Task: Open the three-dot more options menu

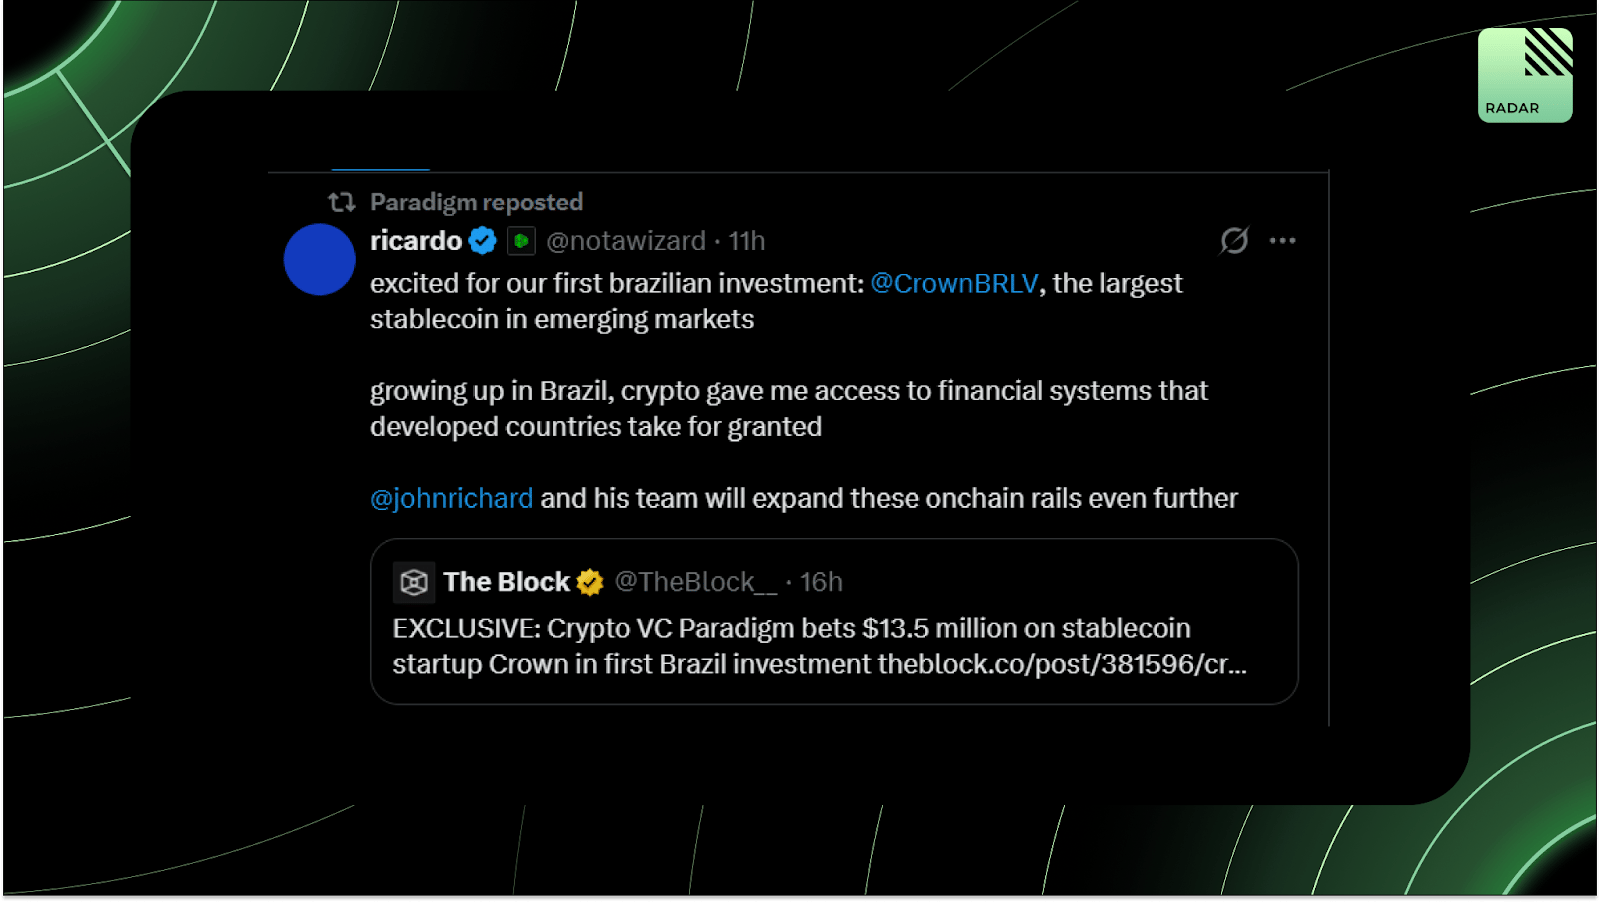Action: click(1282, 241)
